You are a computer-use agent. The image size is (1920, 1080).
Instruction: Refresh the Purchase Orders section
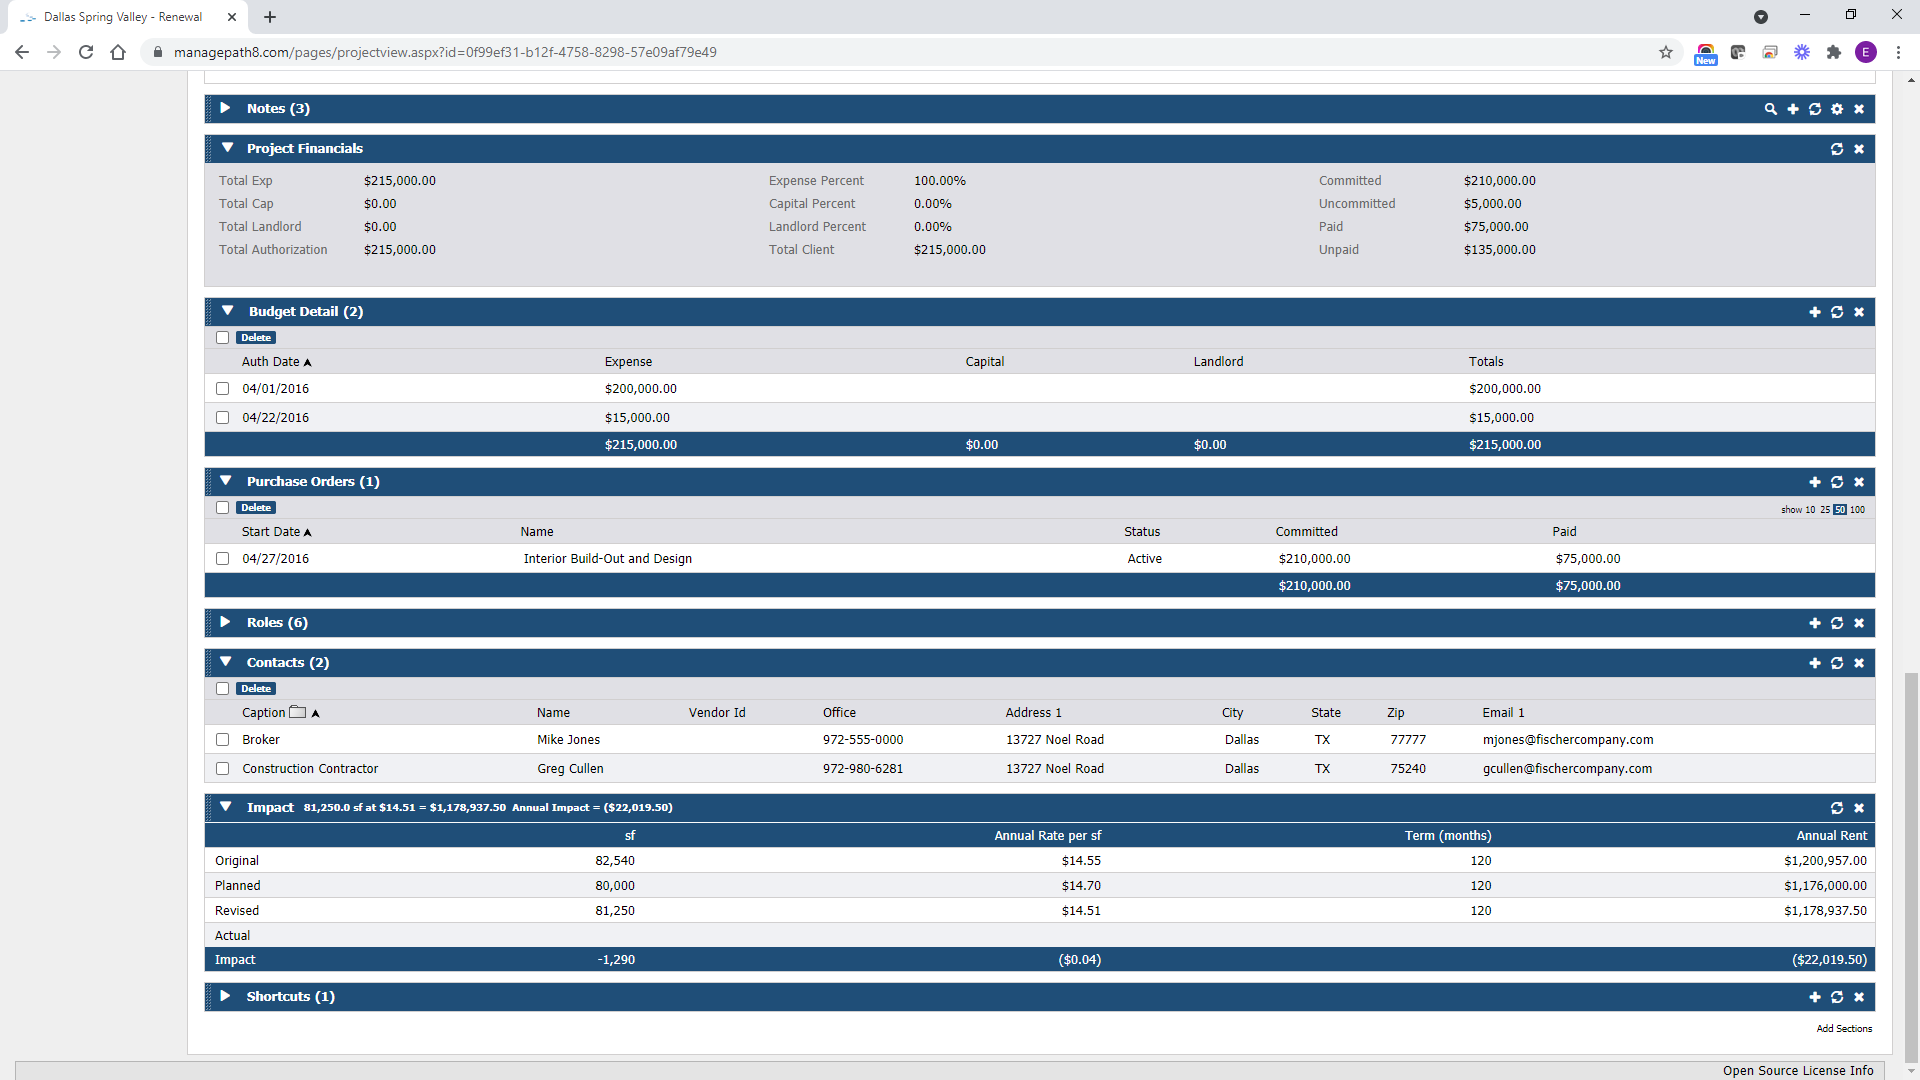[x=1837, y=481]
